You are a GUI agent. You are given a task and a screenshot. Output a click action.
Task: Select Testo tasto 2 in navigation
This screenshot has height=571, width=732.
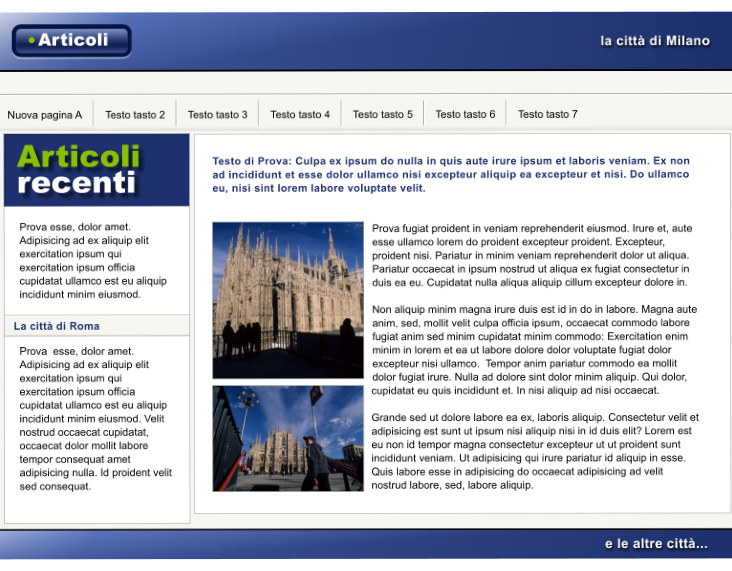point(135,115)
